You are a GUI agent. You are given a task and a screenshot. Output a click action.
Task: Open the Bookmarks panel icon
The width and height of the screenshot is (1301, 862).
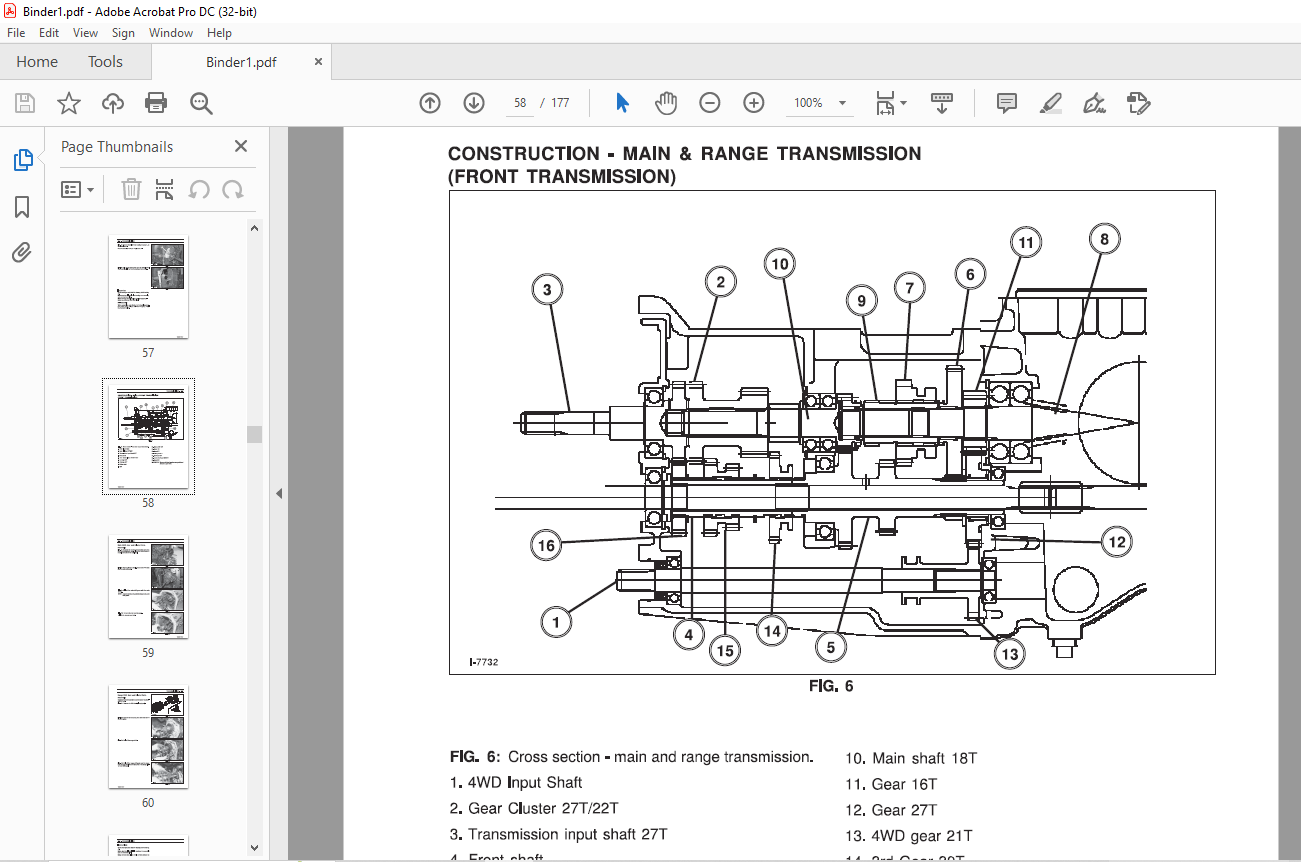tap(22, 207)
